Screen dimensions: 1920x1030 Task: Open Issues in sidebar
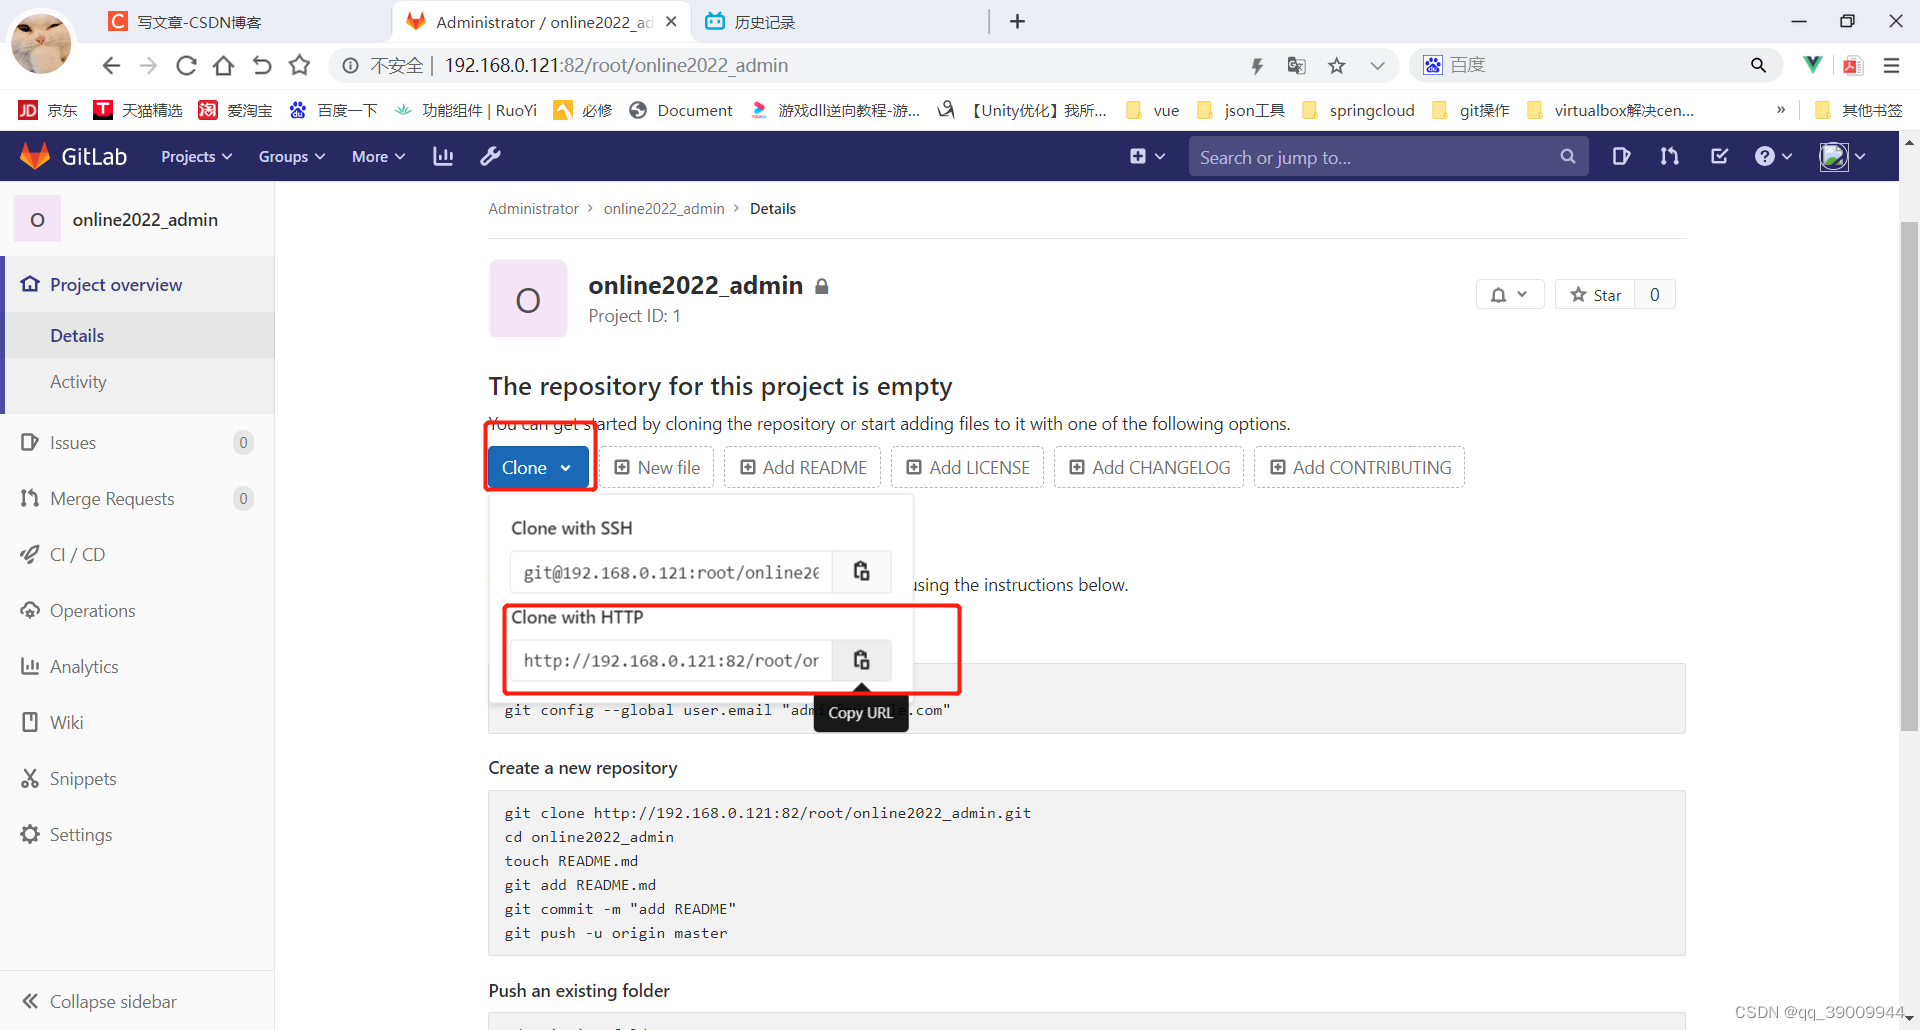click(137, 442)
